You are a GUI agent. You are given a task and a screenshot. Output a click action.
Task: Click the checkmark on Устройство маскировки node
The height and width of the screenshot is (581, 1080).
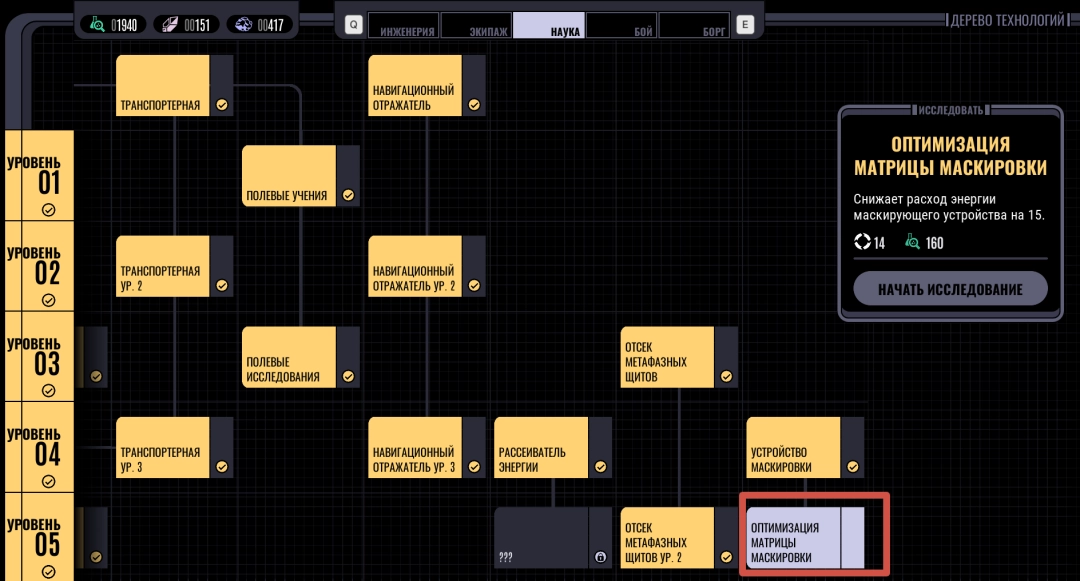tap(852, 466)
